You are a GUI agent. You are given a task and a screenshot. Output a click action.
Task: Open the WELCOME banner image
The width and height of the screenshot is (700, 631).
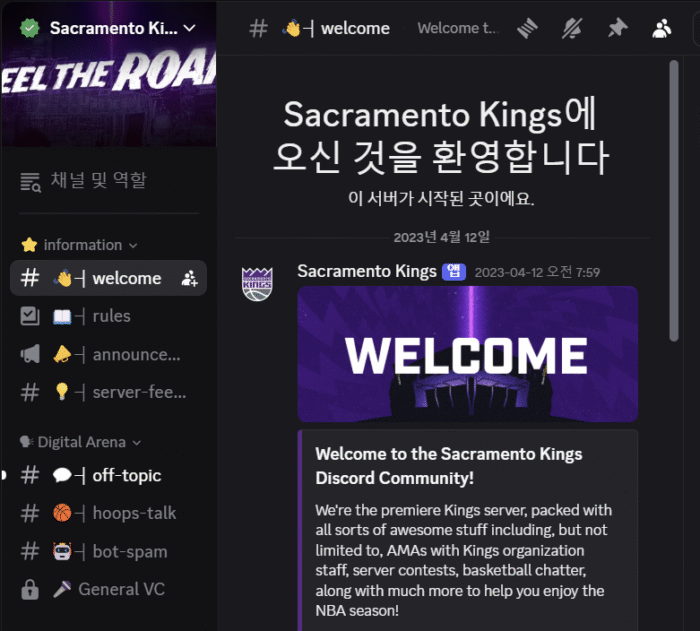pos(467,354)
